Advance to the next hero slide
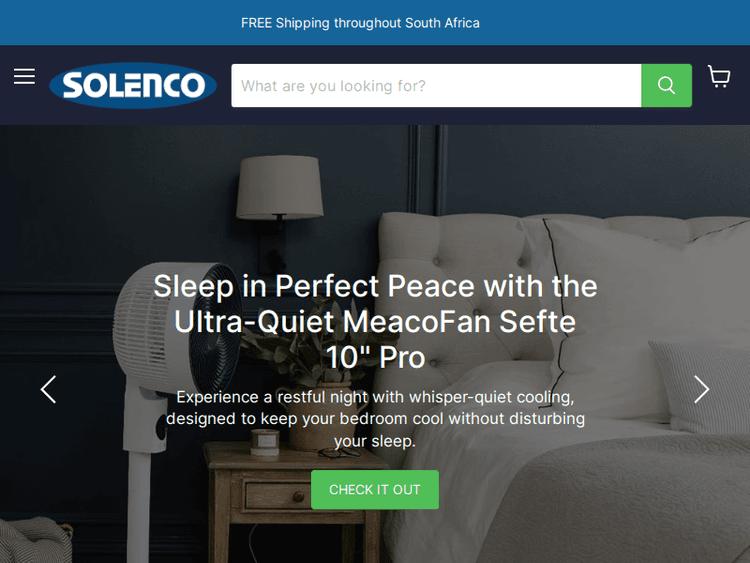Viewport: 750px width, 563px height. (701, 389)
